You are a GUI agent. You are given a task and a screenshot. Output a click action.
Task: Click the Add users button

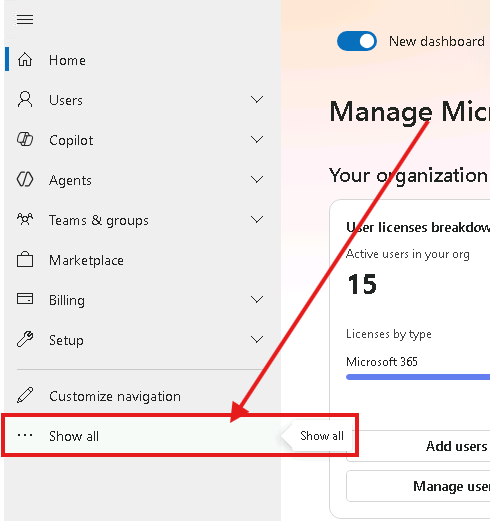(x=418, y=446)
